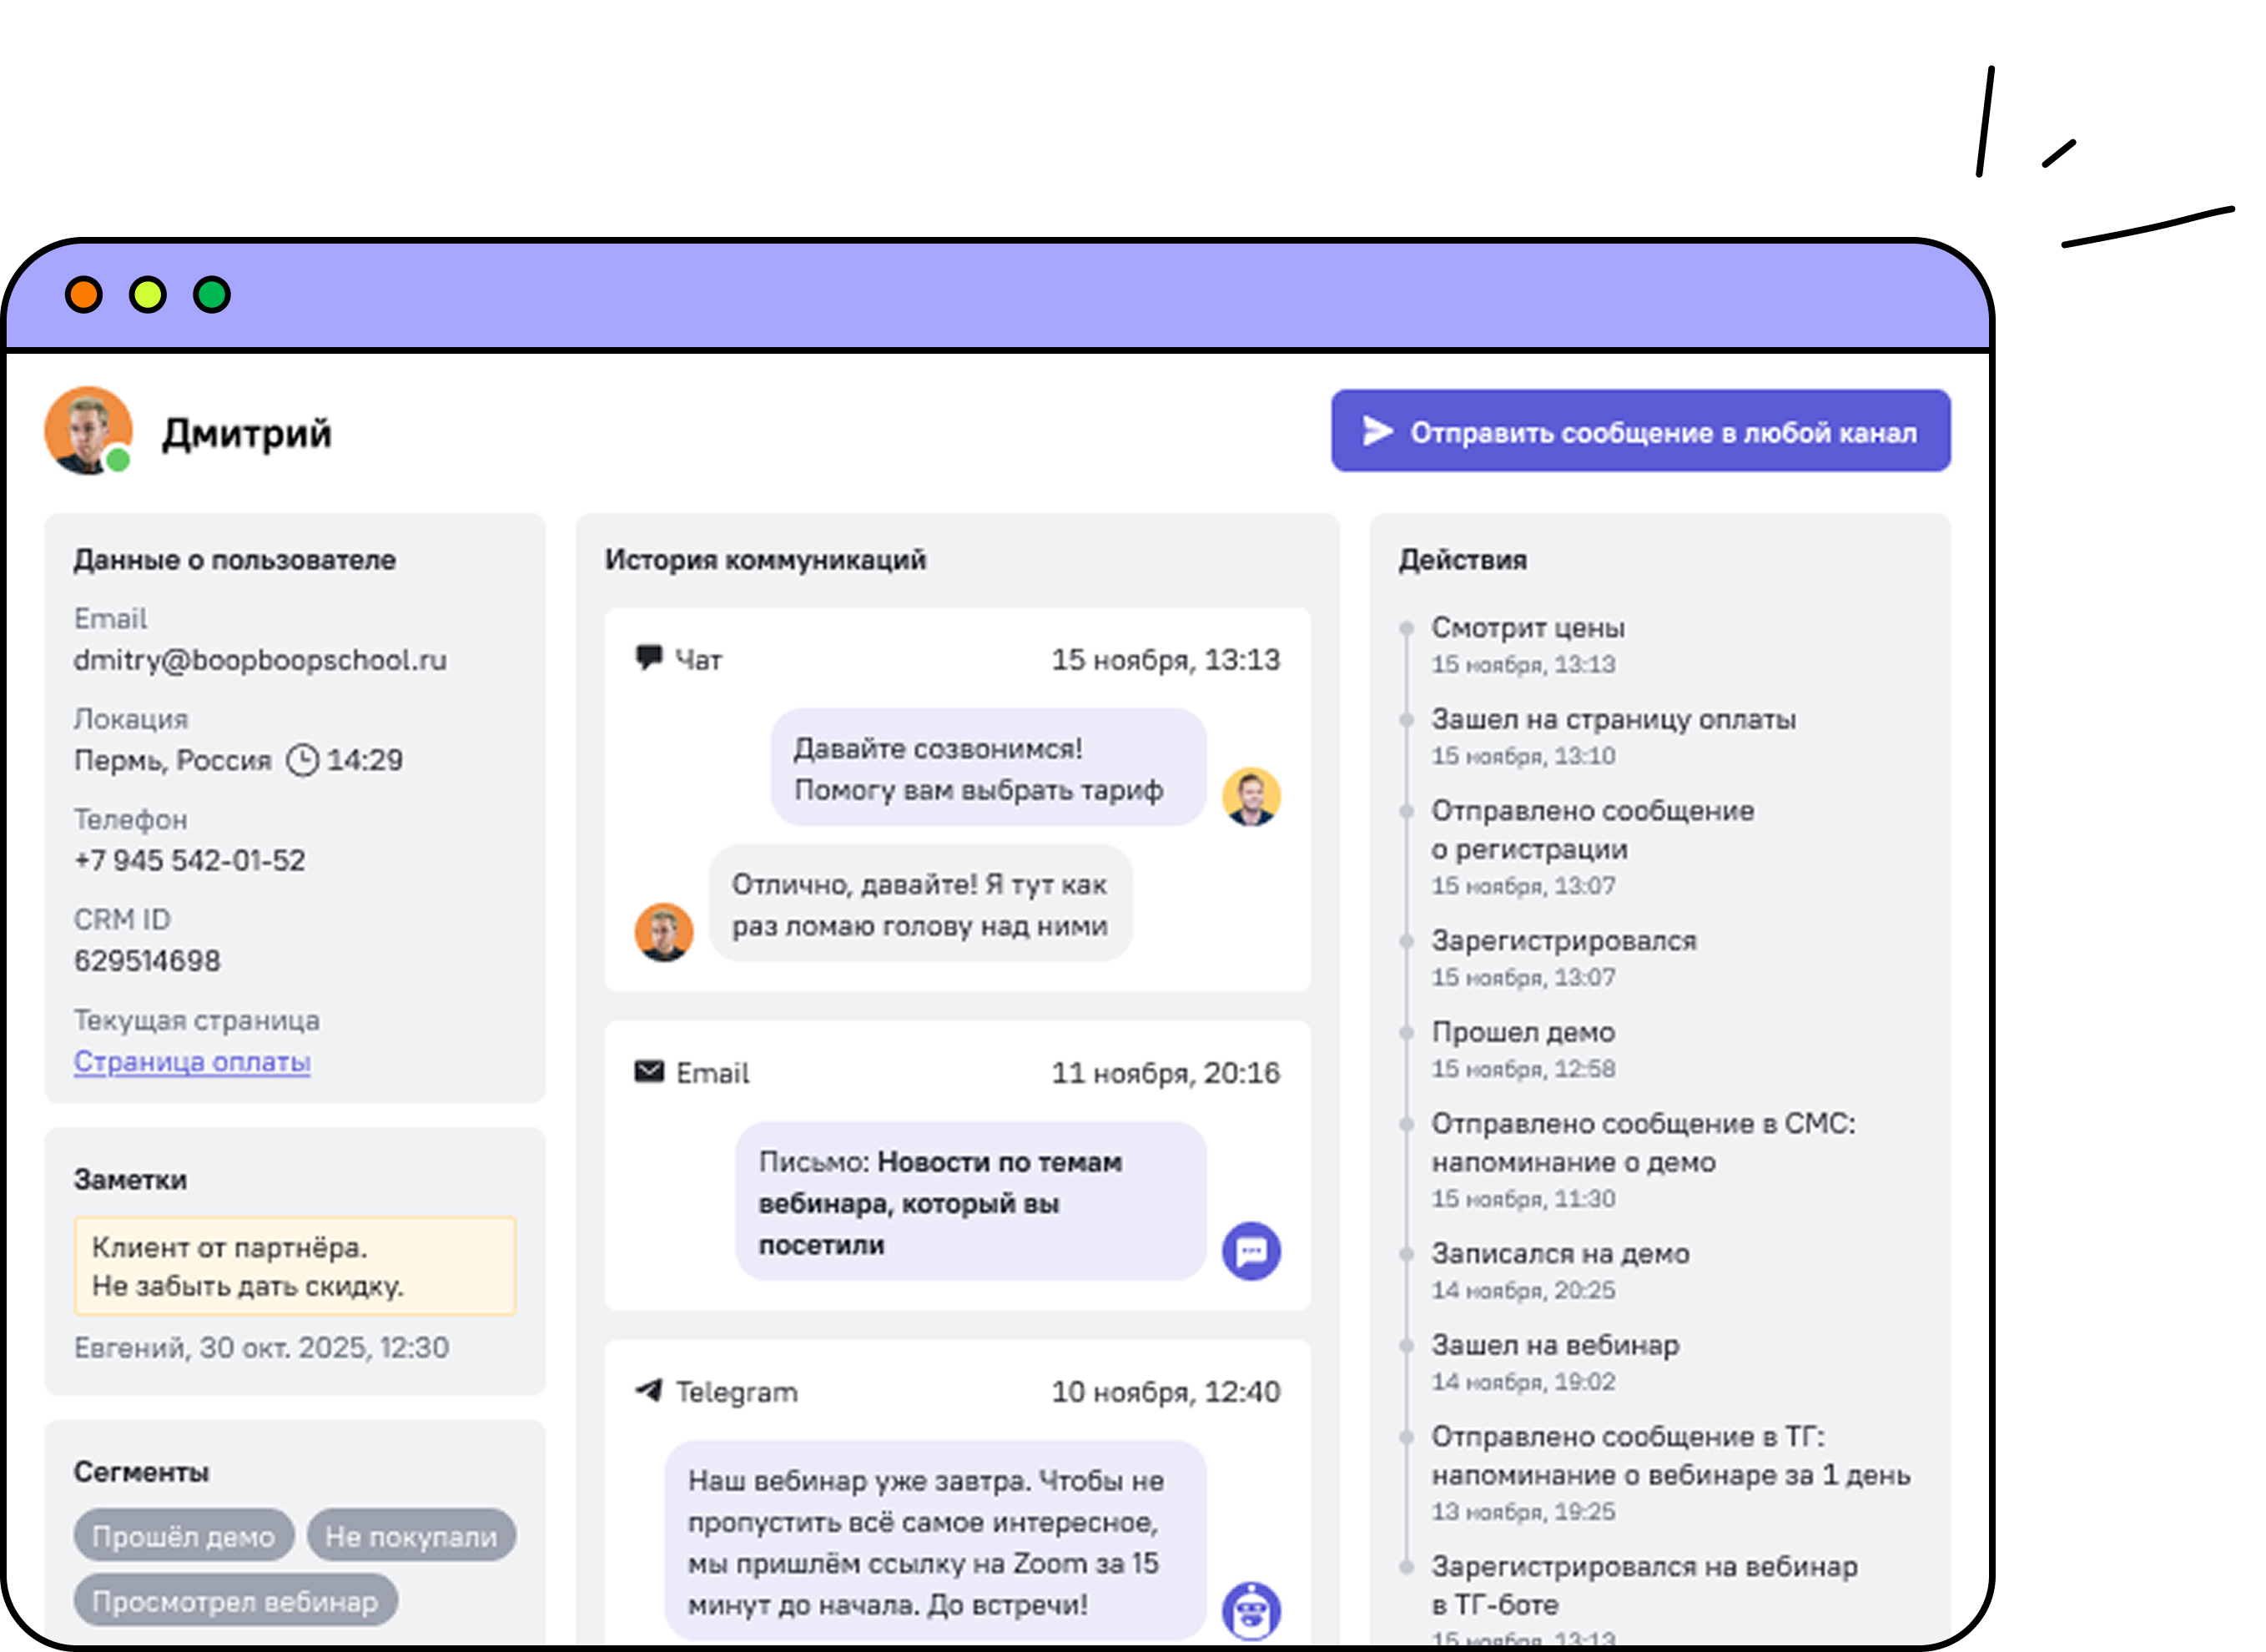This screenshot has width=2266, height=1652.
Task: Click the Отправлено сообщение в СМС marker
Action: [1406, 1123]
